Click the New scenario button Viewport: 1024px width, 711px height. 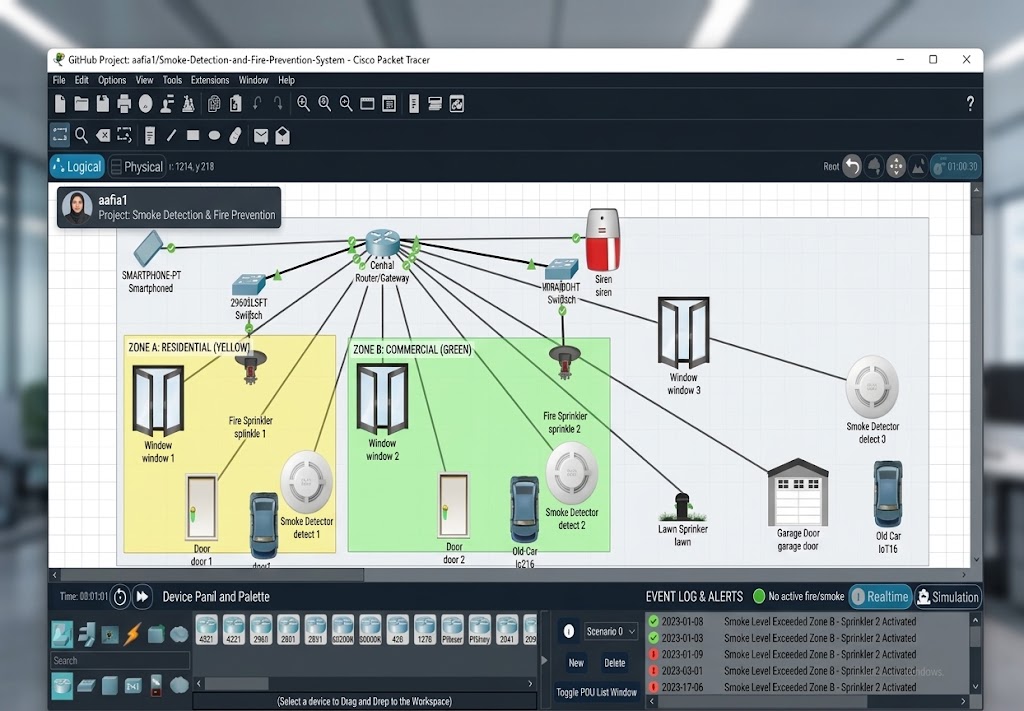coord(575,663)
